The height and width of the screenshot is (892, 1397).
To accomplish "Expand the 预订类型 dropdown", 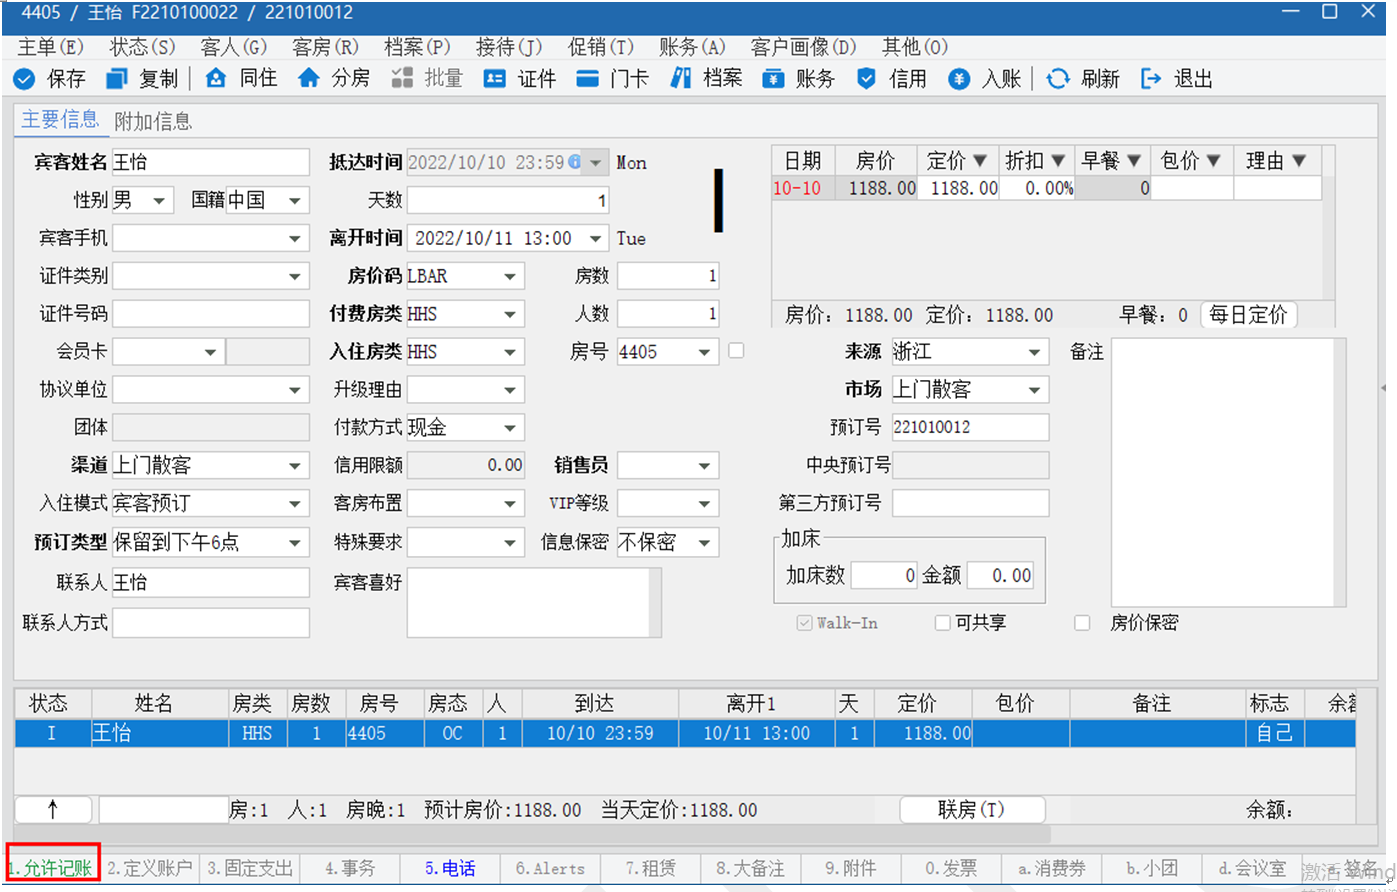I will point(296,543).
